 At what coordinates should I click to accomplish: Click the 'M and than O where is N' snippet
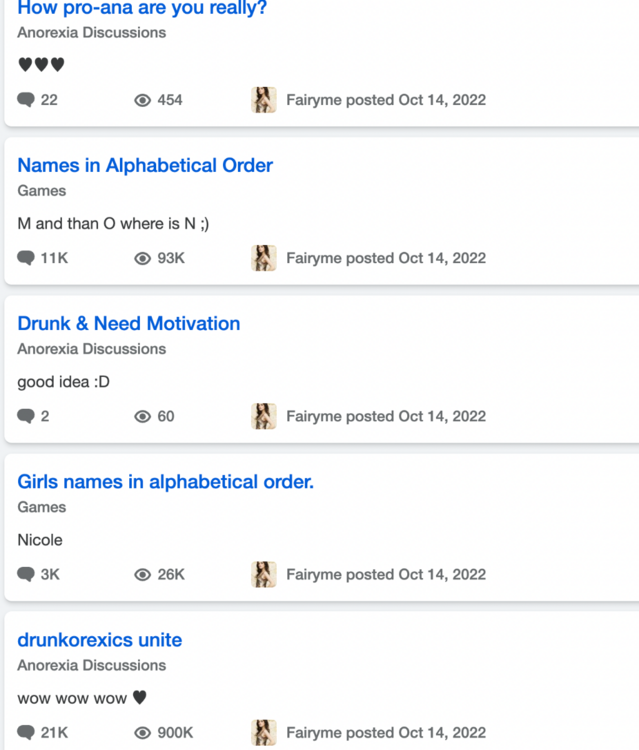[x=113, y=224]
